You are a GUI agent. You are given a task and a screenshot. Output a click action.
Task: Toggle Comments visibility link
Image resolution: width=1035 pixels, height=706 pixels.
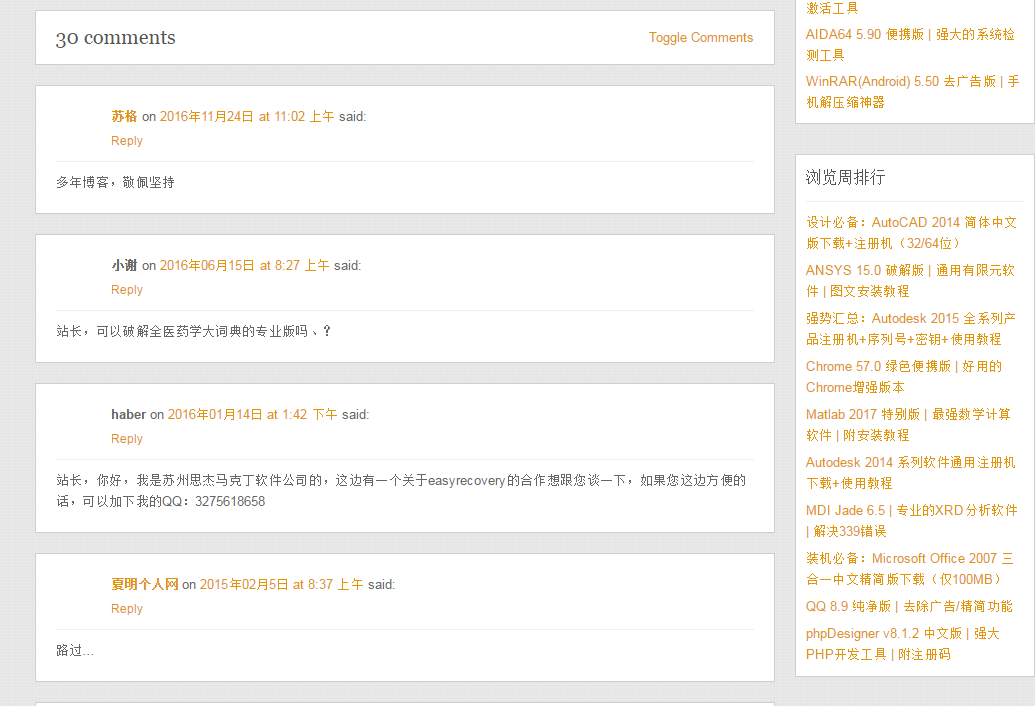tap(700, 38)
